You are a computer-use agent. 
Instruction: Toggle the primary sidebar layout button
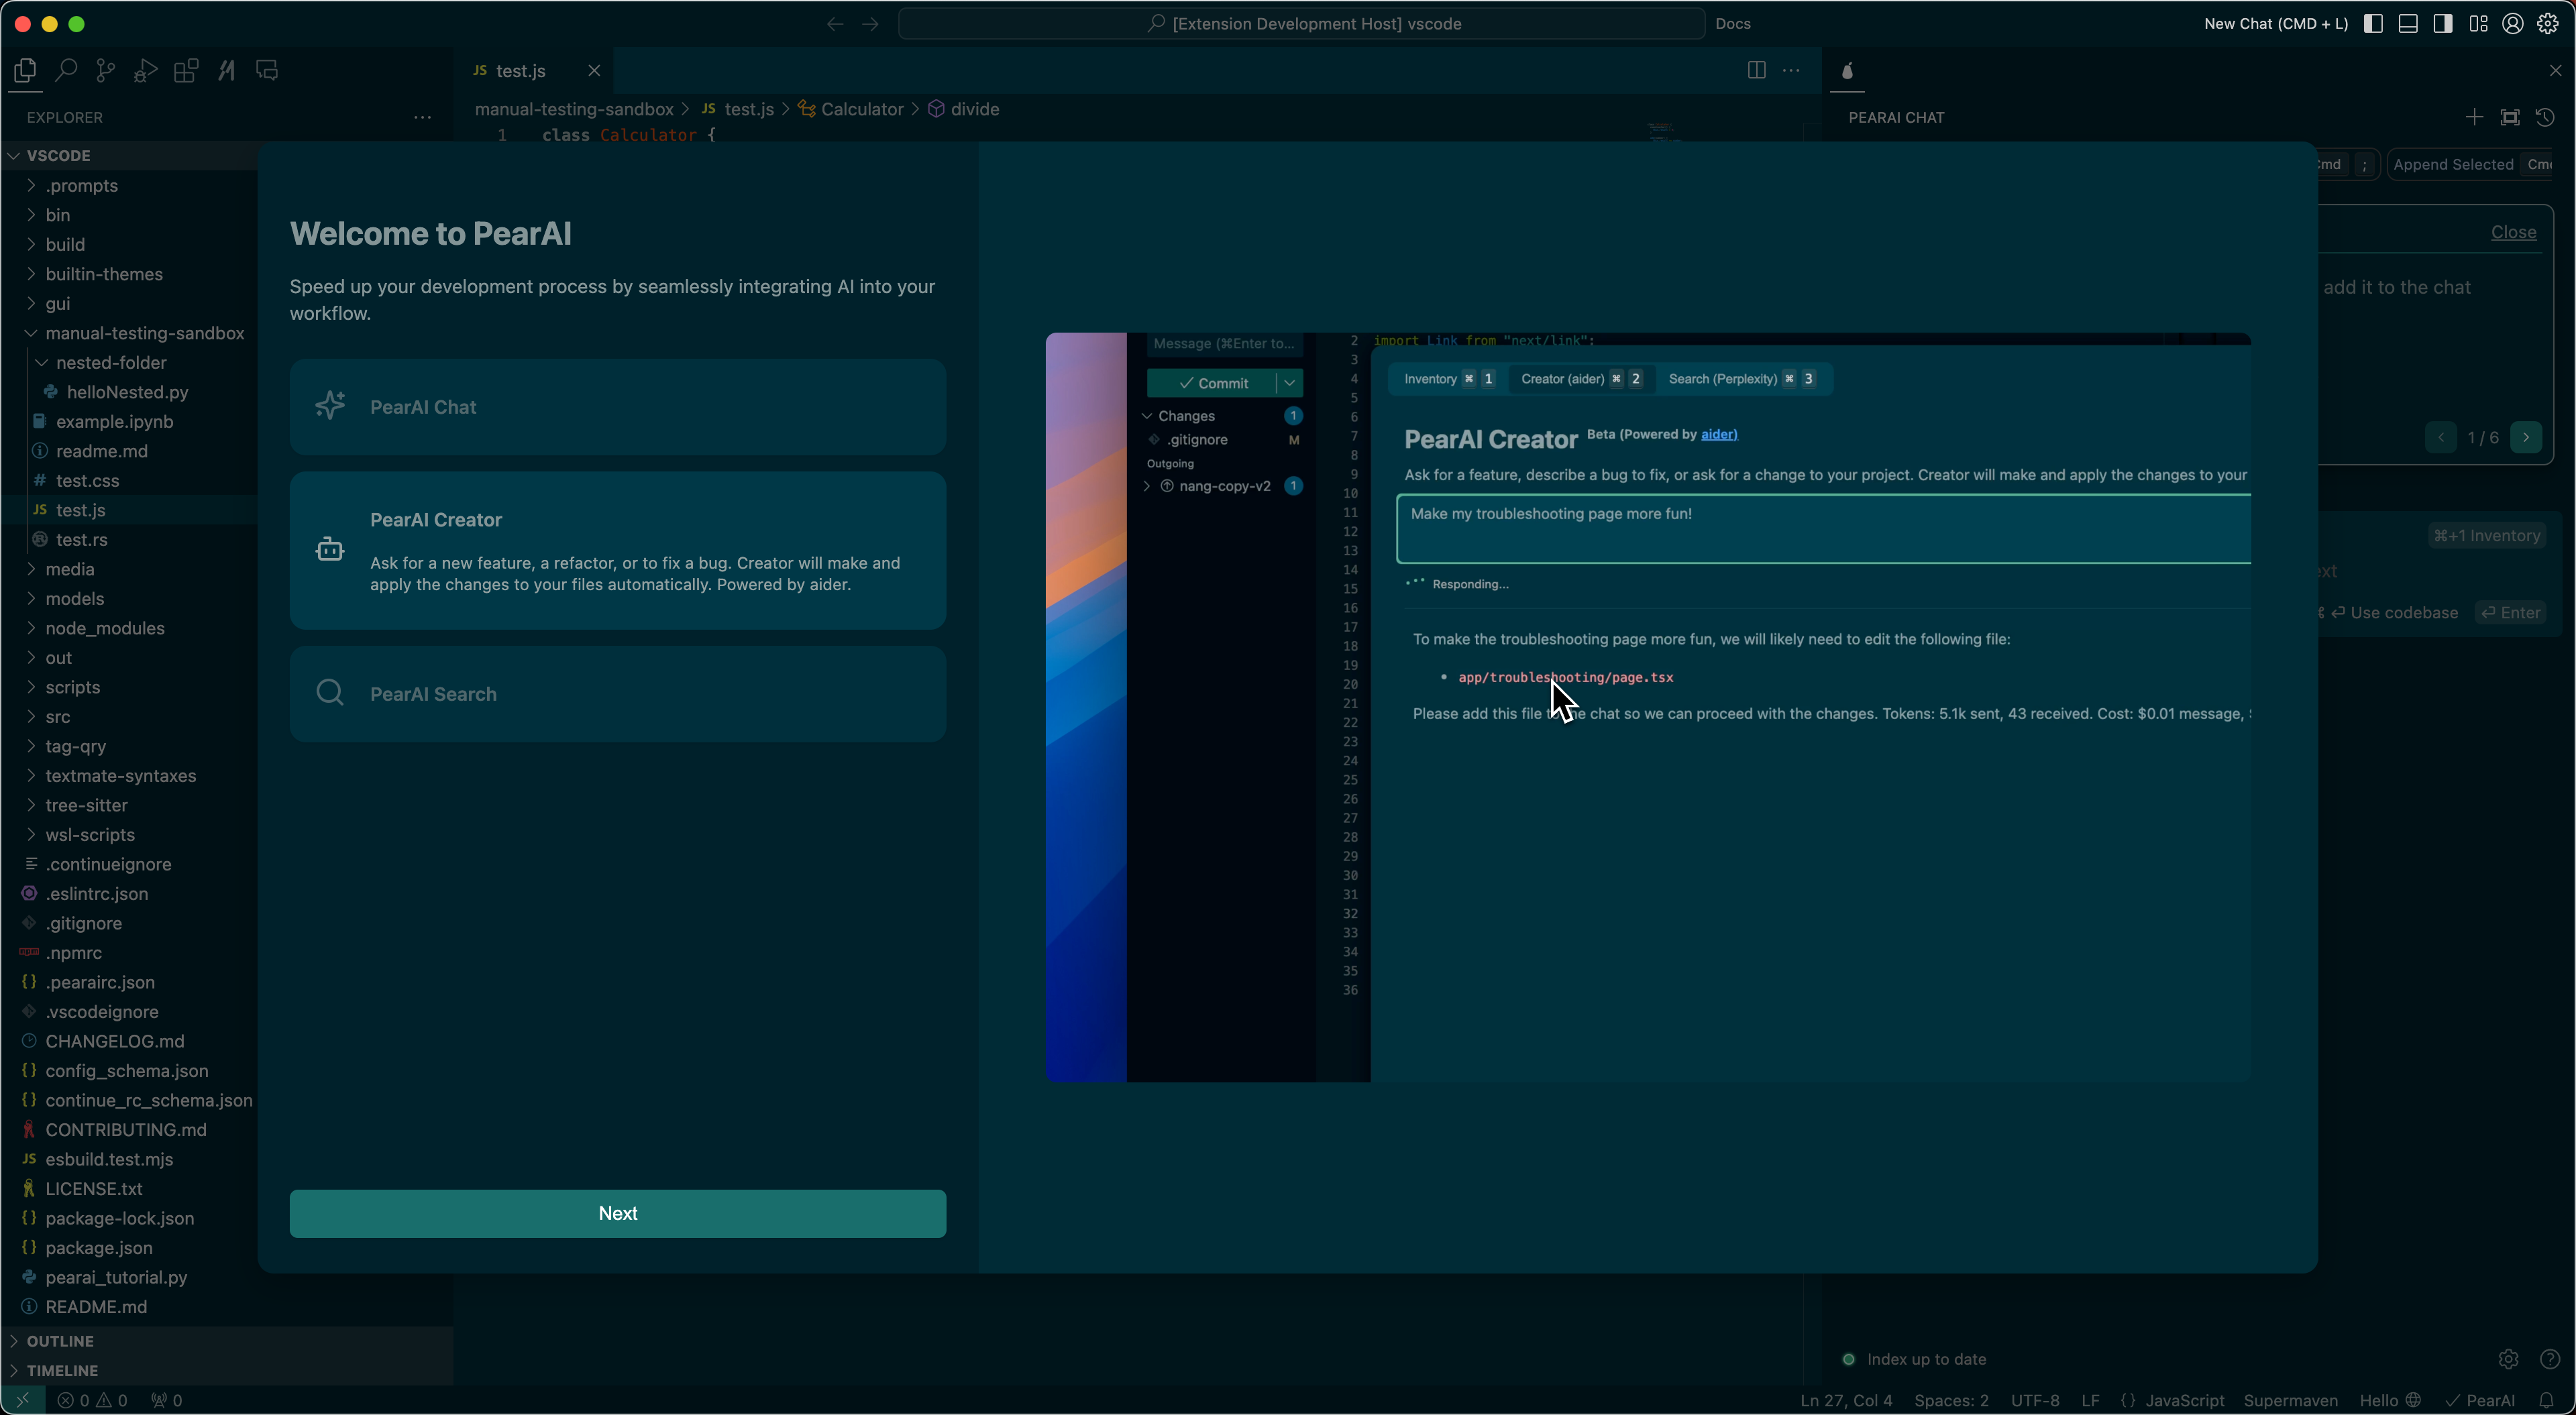2373,23
